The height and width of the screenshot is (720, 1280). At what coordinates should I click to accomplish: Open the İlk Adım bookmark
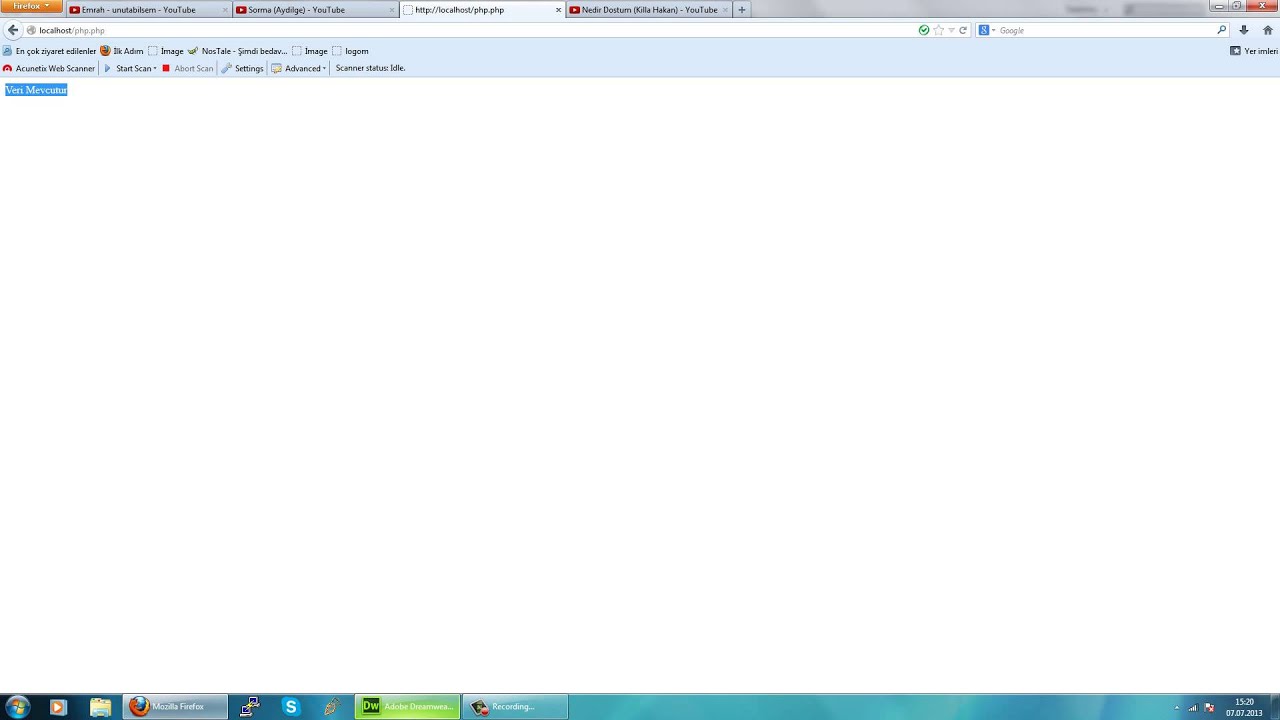122,51
